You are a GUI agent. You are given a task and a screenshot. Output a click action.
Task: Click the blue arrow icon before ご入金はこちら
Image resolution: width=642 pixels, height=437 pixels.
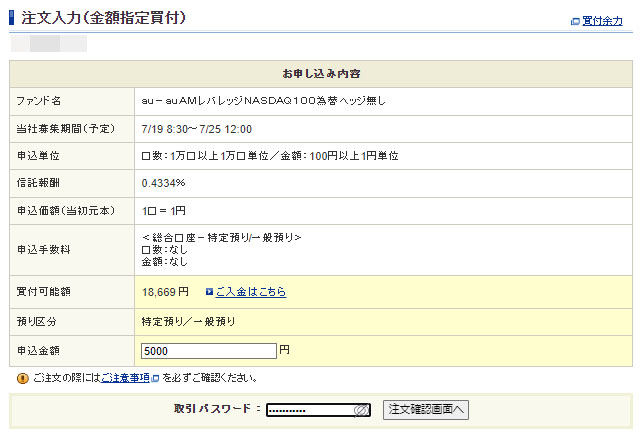(209, 292)
